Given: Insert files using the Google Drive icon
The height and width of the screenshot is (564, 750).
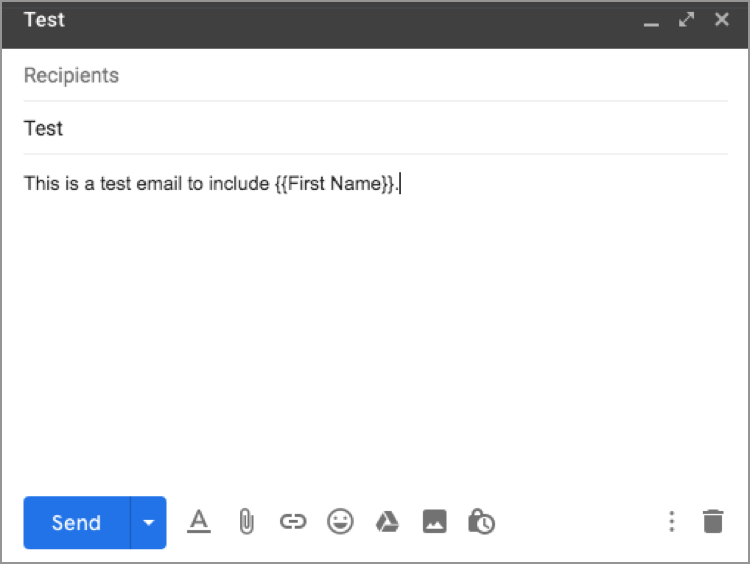Looking at the screenshot, I should click(x=387, y=522).
